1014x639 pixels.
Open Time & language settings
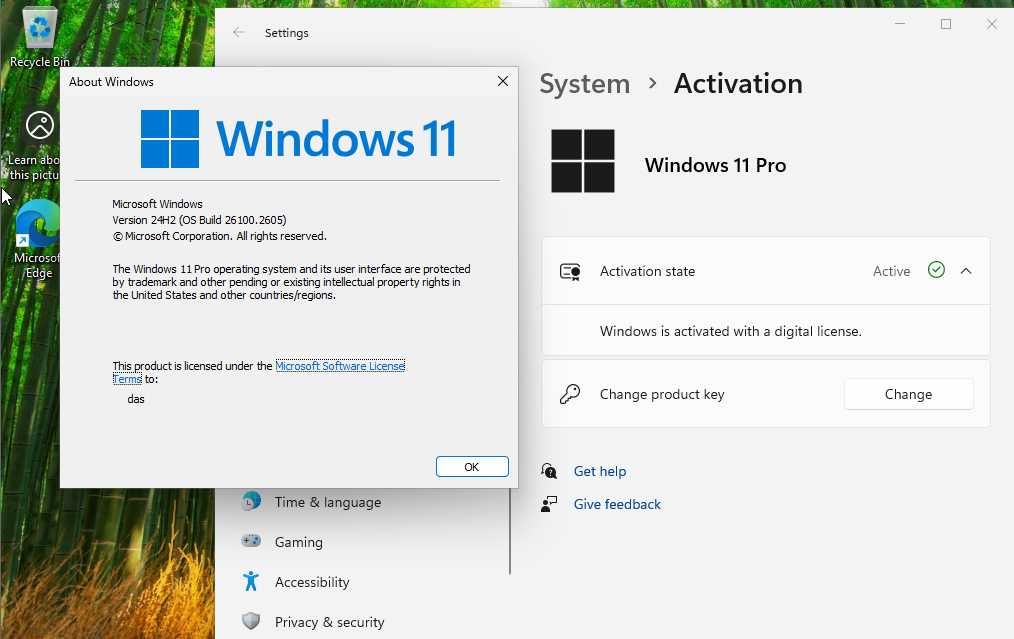pyautogui.click(x=327, y=502)
